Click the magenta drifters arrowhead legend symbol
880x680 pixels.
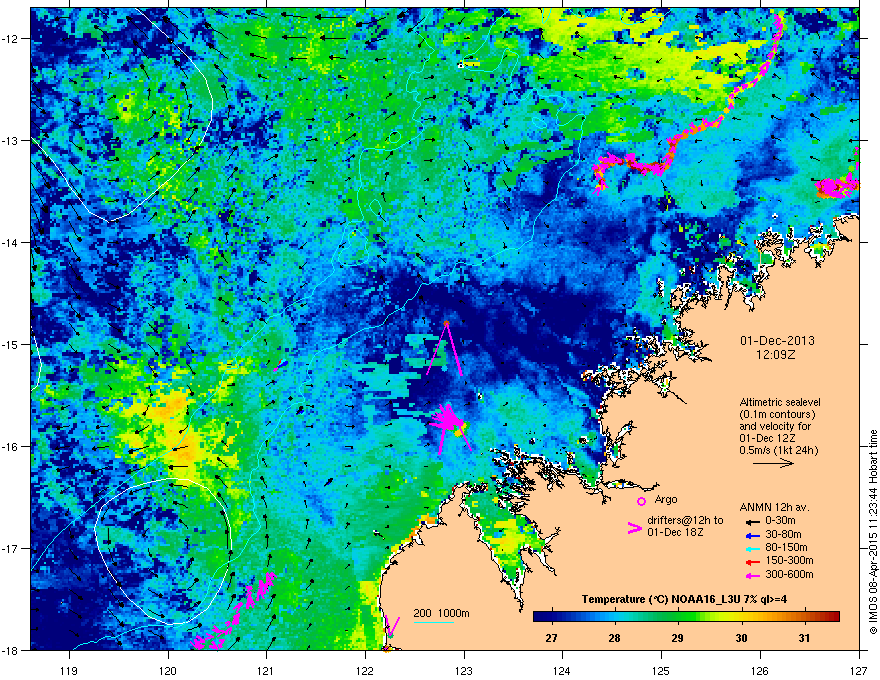634,528
